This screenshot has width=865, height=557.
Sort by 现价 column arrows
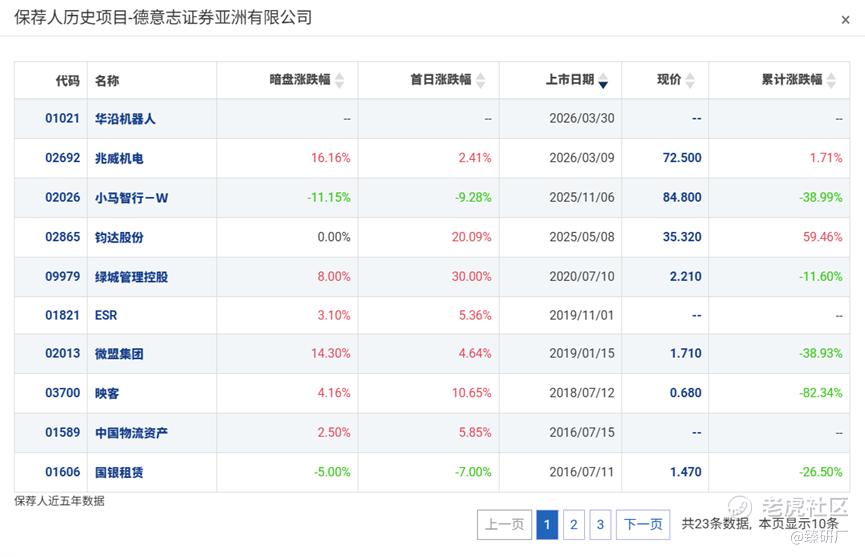pyautogui.click(x=690, y=81)
